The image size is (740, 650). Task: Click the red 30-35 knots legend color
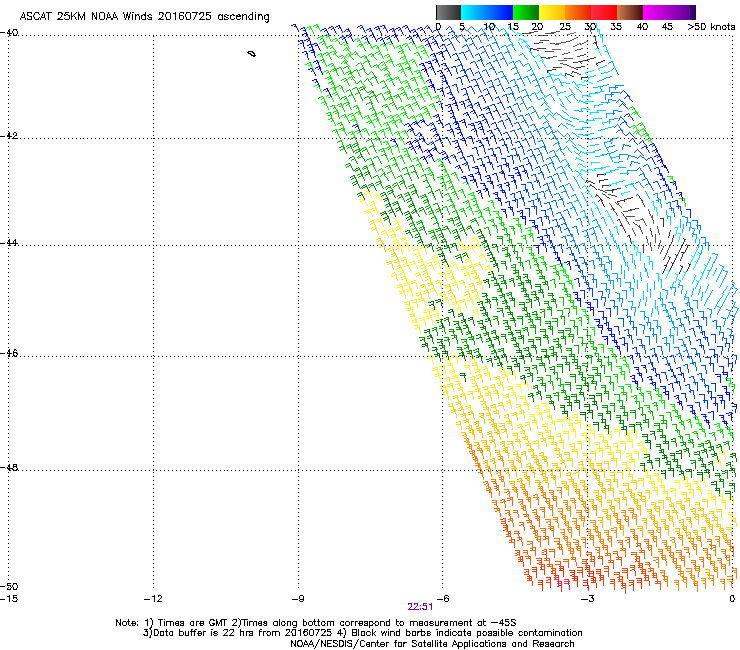tap(604, 12)
